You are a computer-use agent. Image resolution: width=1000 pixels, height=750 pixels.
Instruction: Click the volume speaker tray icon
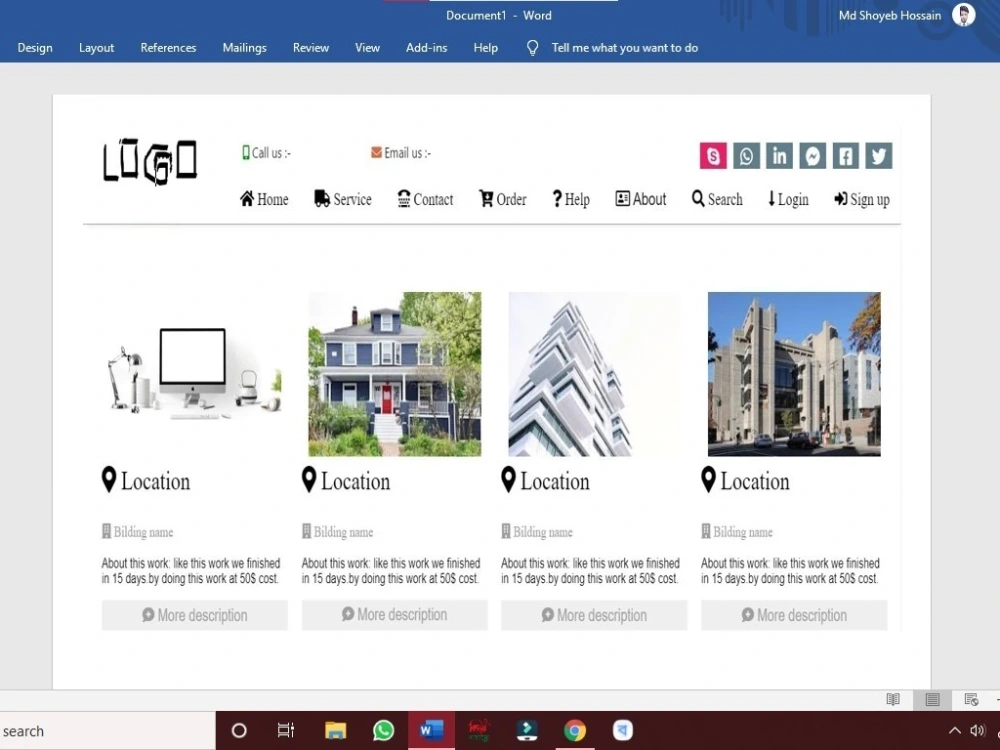977,730
